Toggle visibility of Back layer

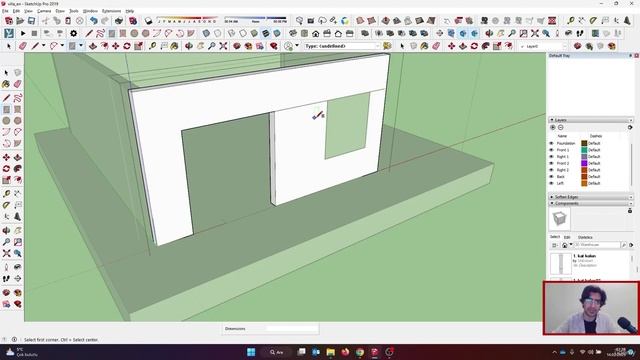551,177
